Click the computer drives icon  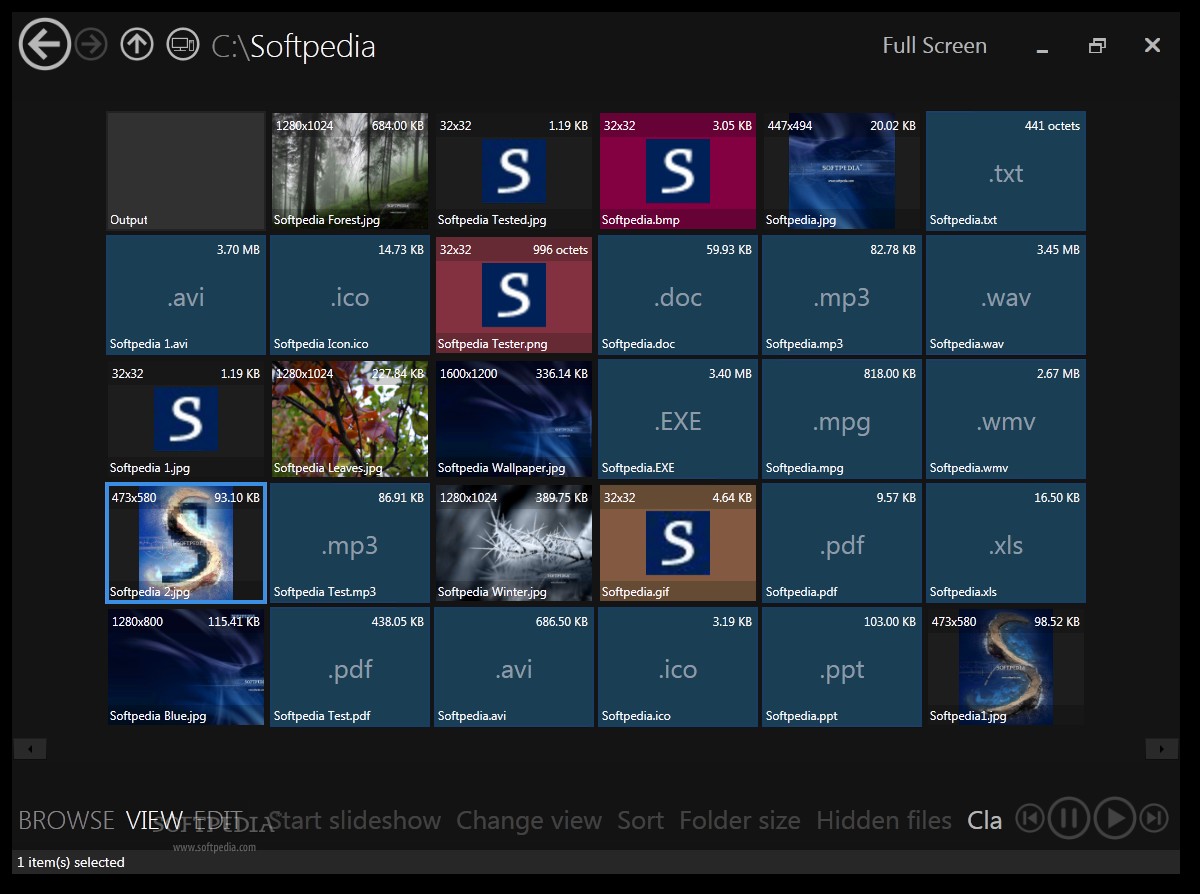182,45
